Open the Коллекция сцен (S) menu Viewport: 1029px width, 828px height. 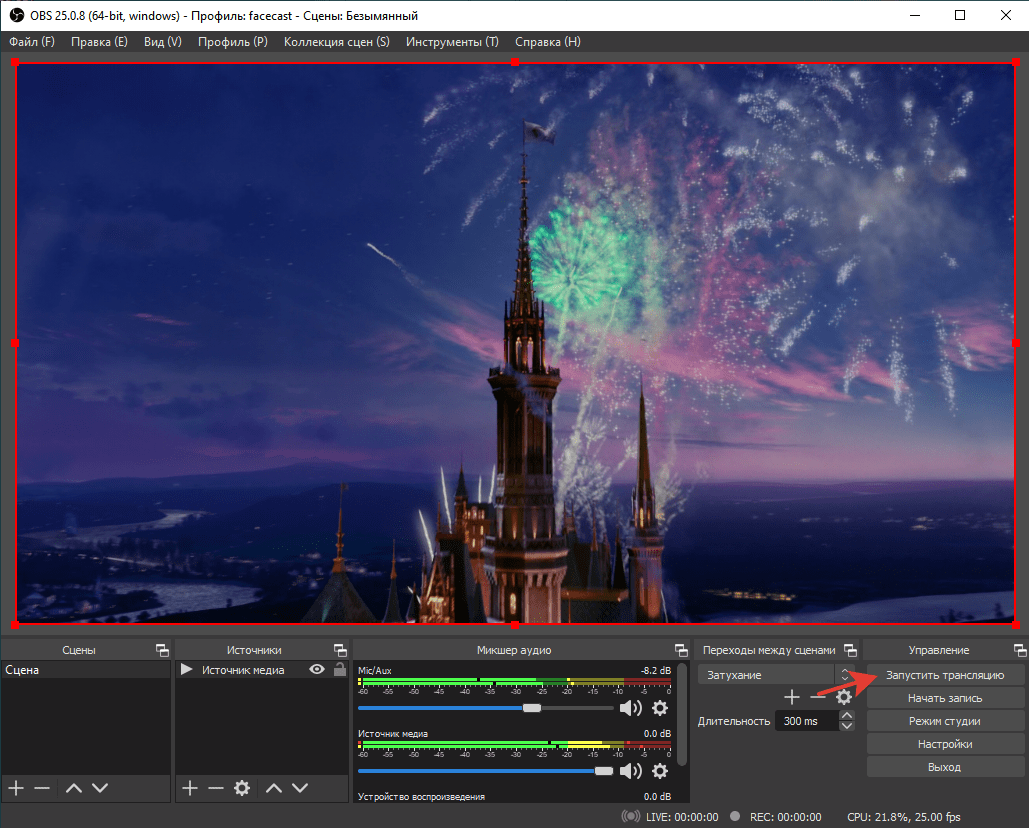point(337,42)
